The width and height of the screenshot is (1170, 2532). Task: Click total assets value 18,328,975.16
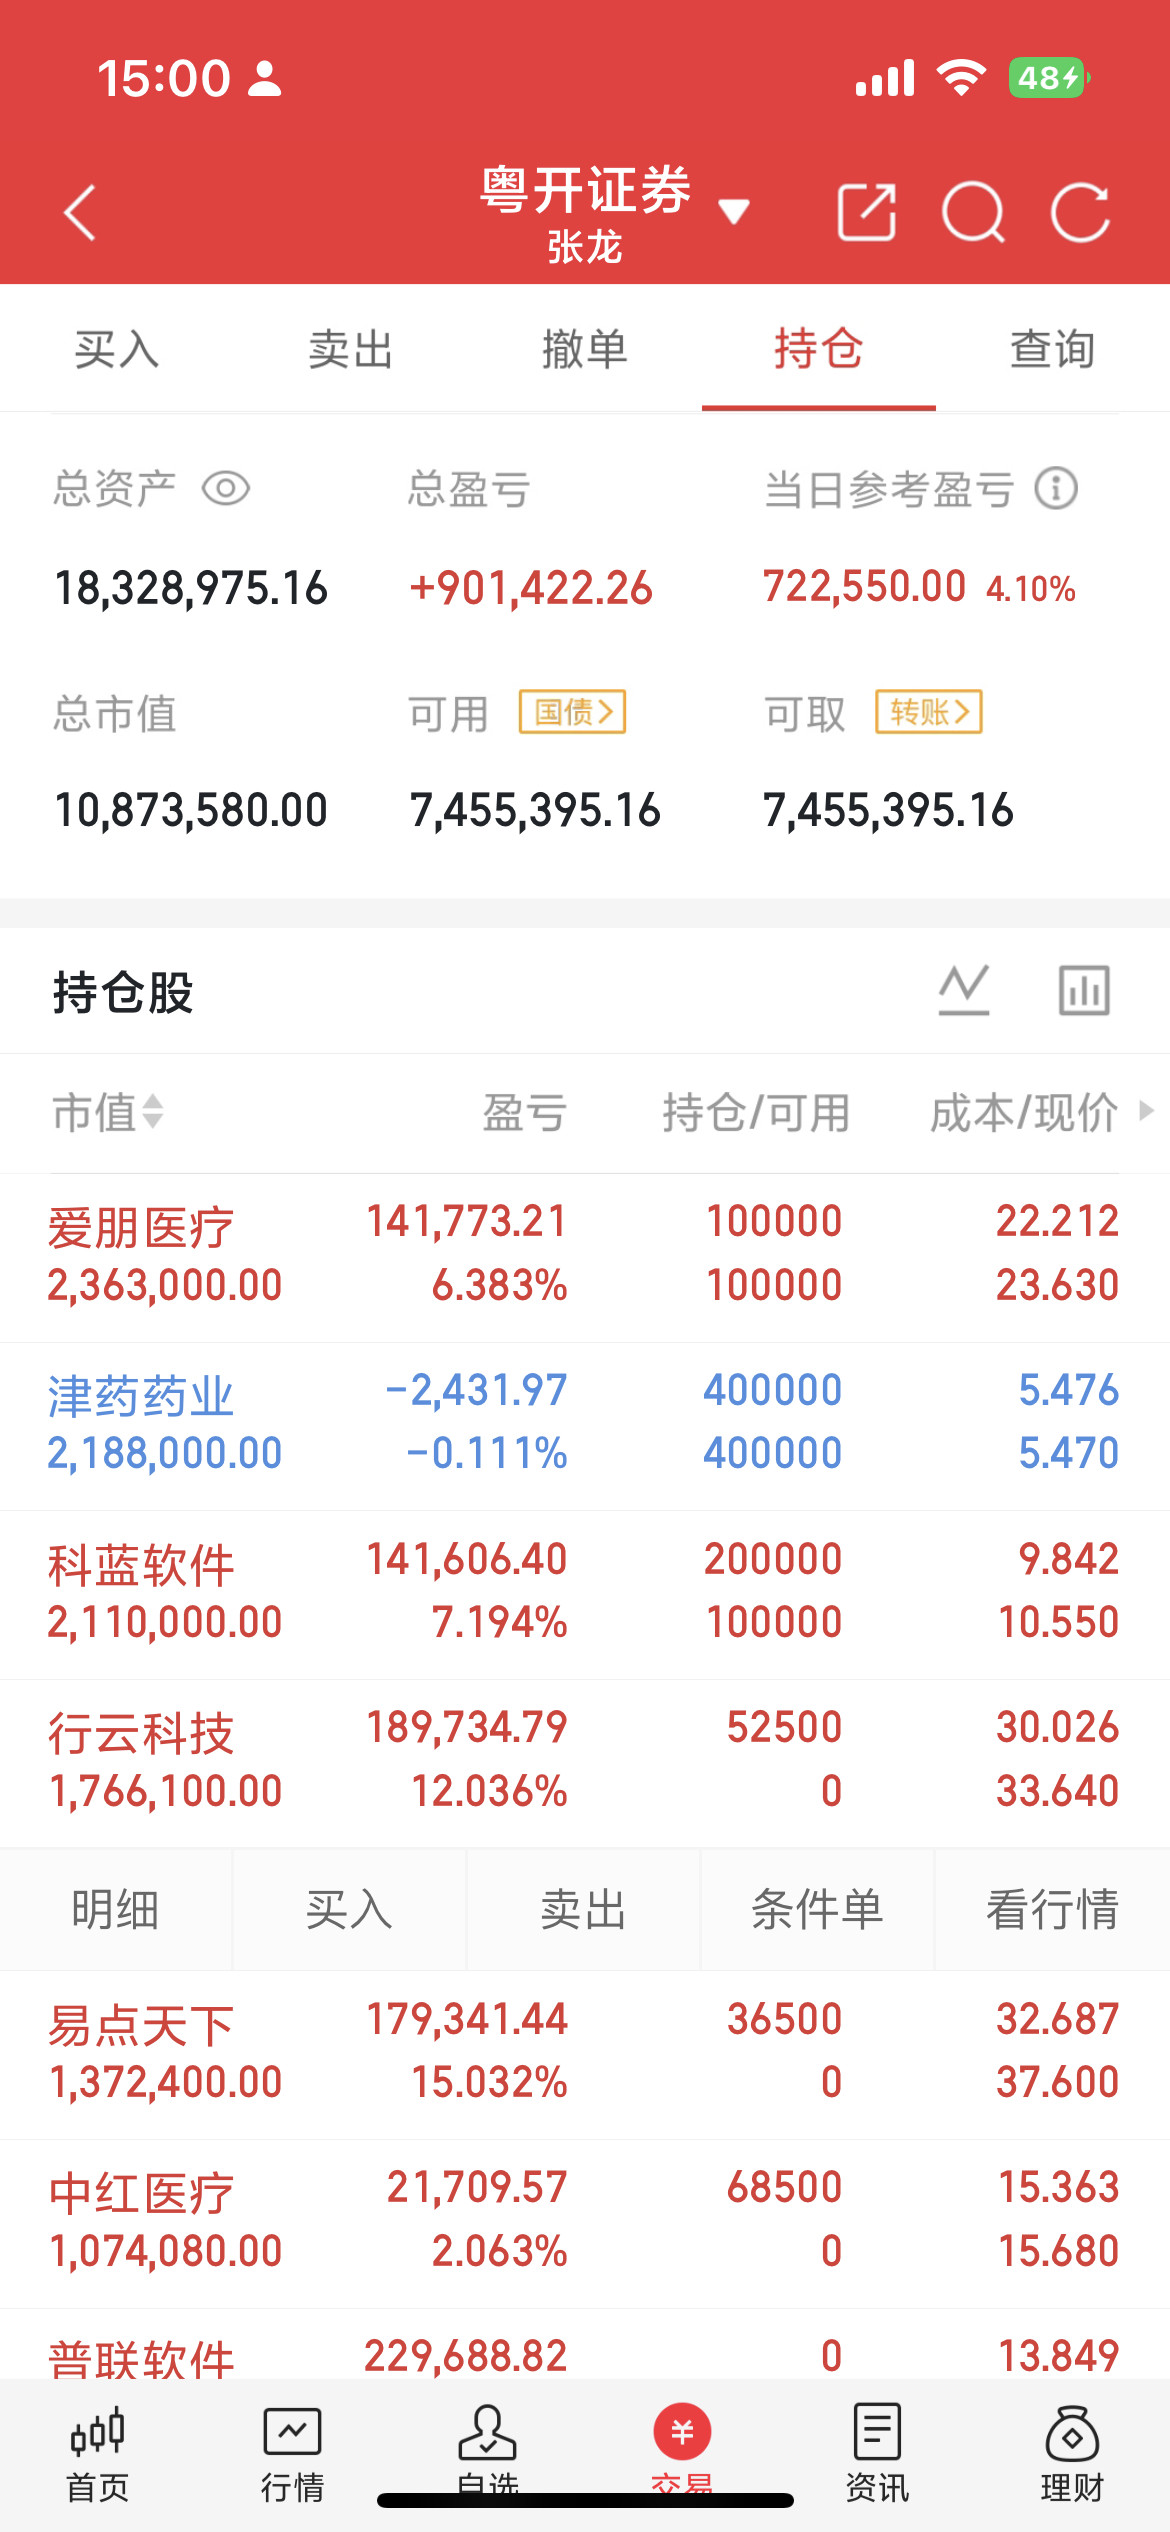(x=191, y=588)
